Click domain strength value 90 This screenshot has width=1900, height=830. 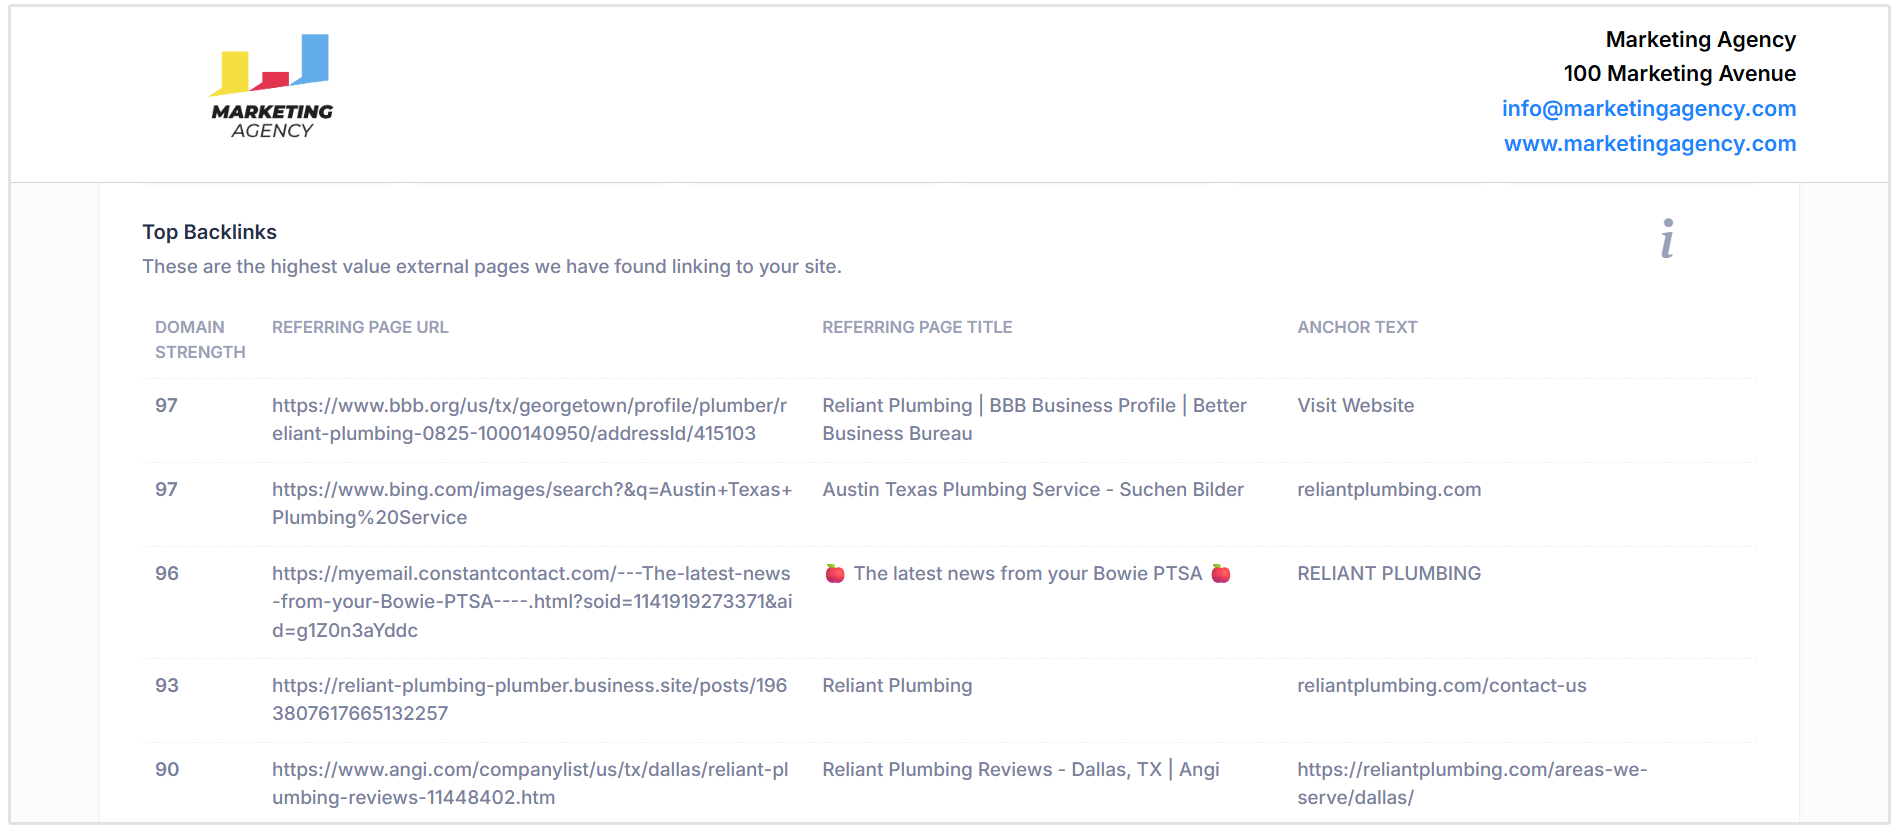pyautogui.click(x=167, y=769)
